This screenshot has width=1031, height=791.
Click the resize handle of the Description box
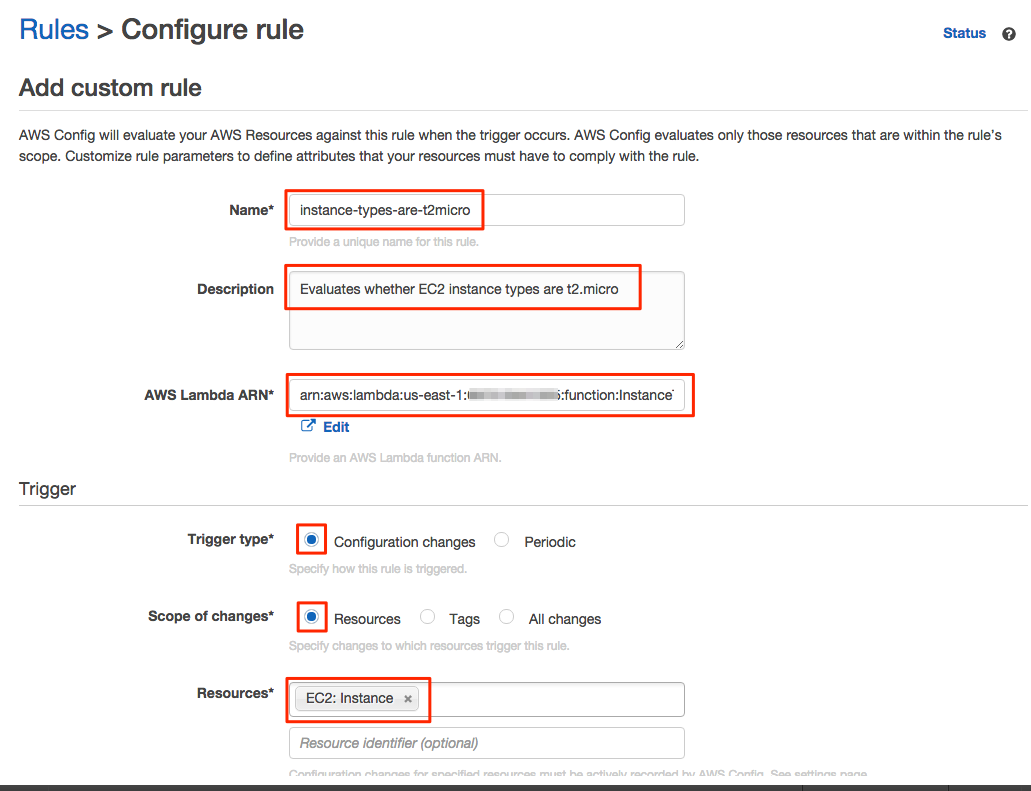(x=679, y=343)
